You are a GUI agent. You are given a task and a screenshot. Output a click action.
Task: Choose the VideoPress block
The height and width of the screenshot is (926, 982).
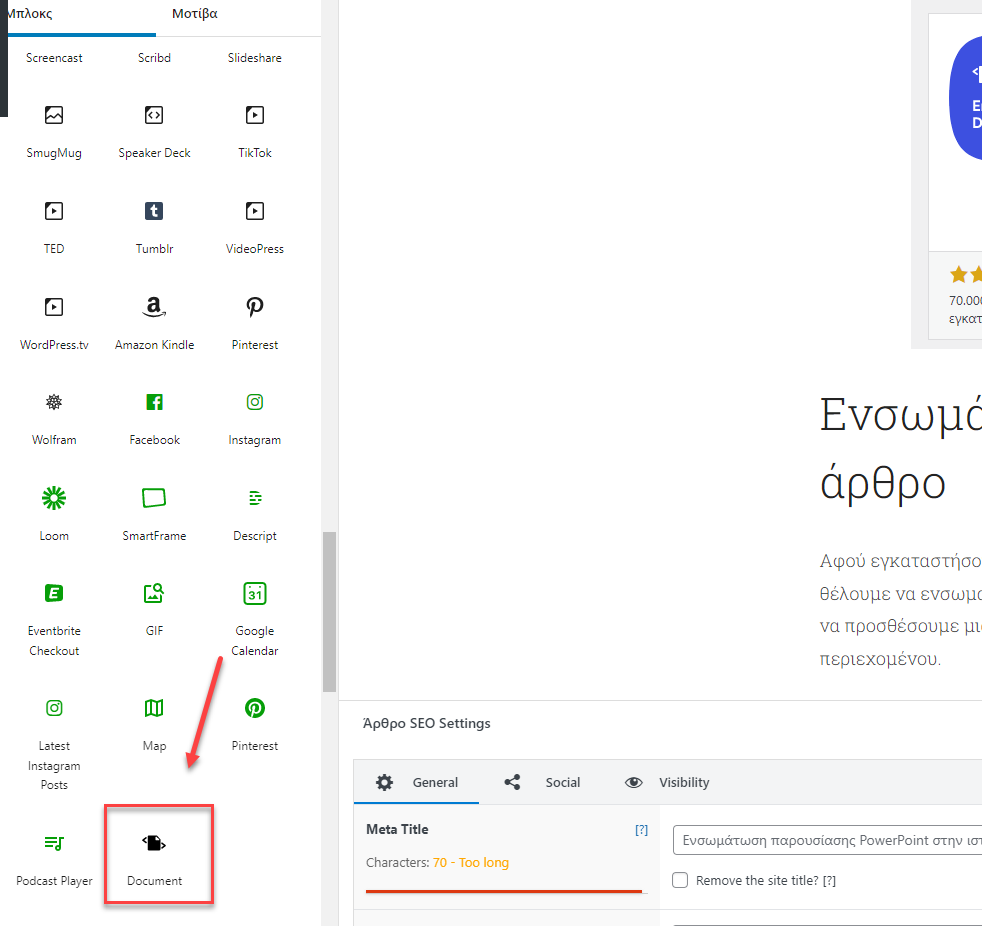point(254,228)
